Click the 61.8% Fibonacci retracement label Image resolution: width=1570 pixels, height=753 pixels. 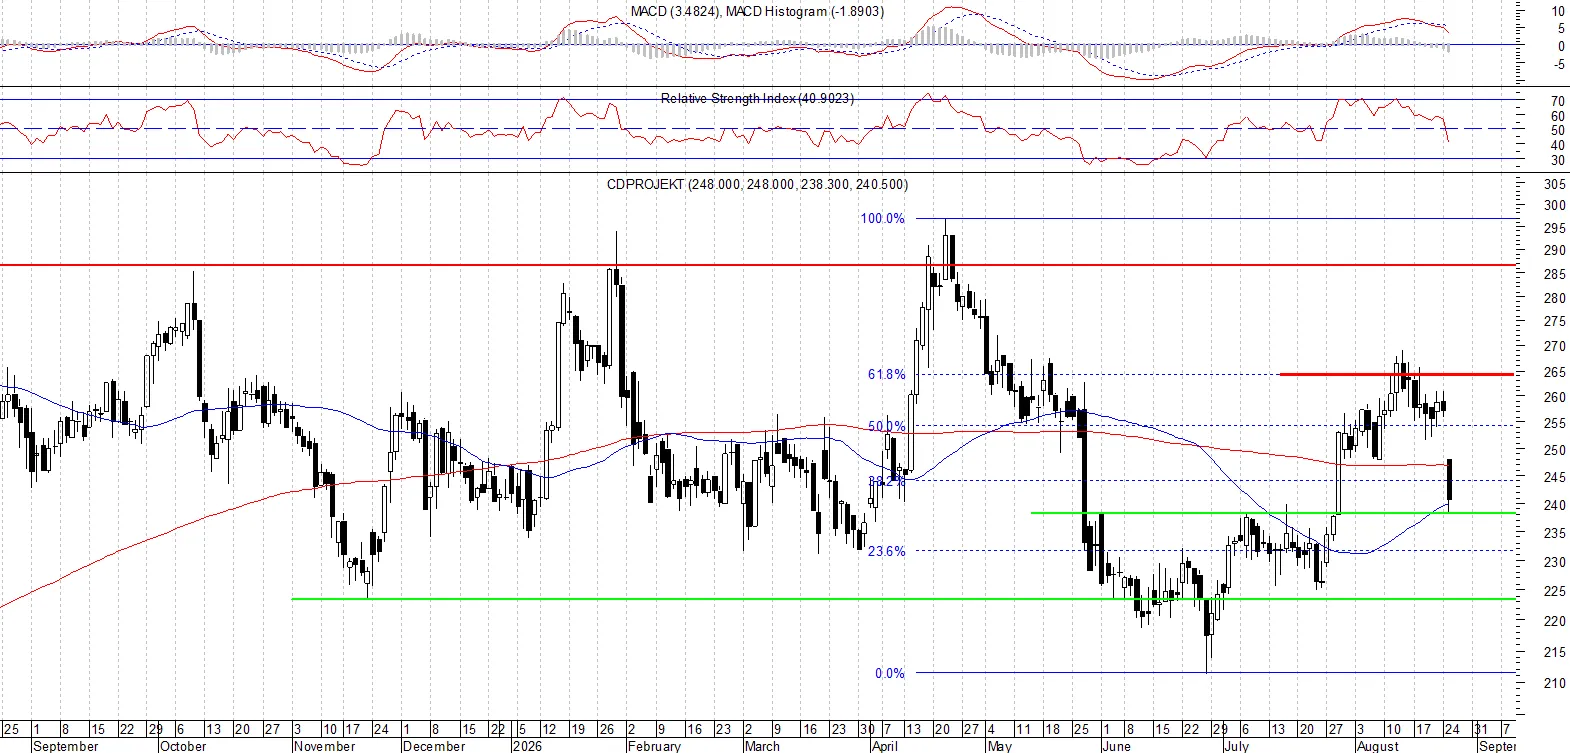(x=886, y=374)
